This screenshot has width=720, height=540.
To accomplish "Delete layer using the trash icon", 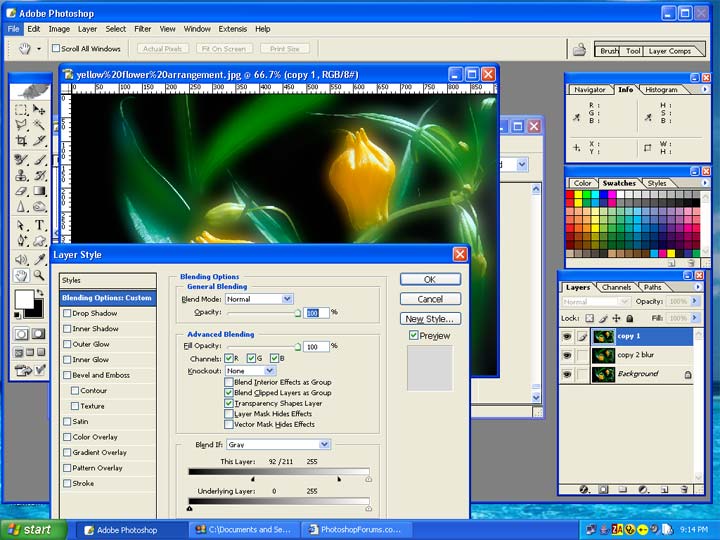I will click(x=684, y=490).
